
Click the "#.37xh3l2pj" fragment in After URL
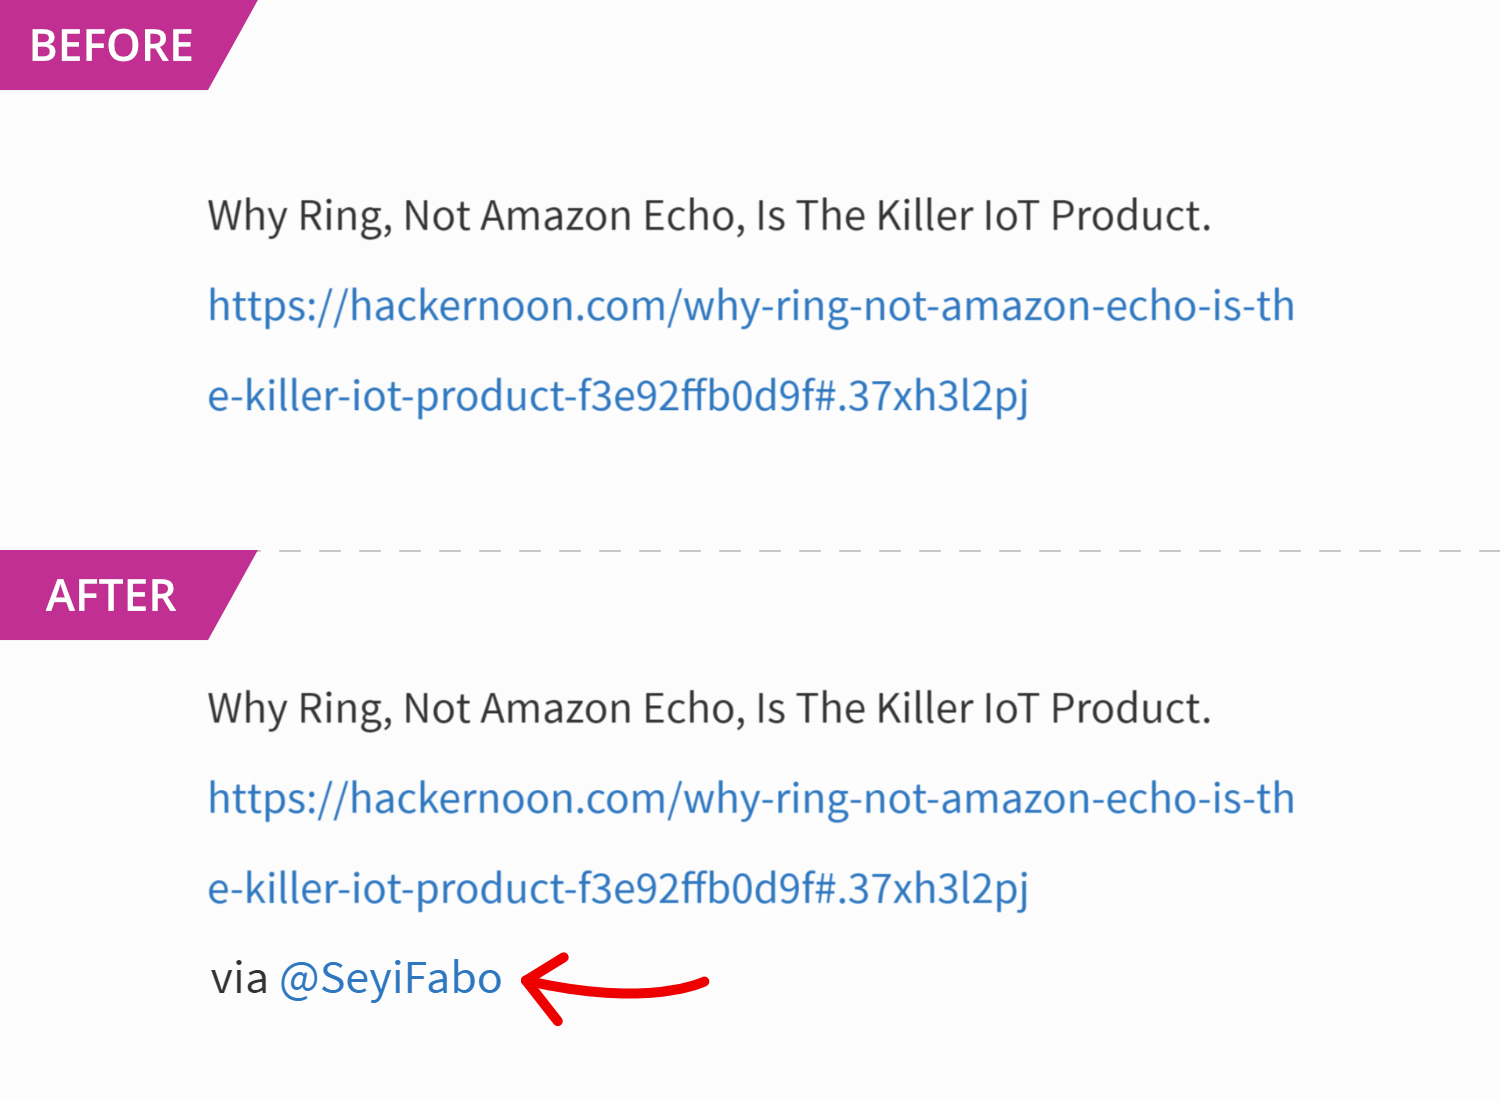921,890
